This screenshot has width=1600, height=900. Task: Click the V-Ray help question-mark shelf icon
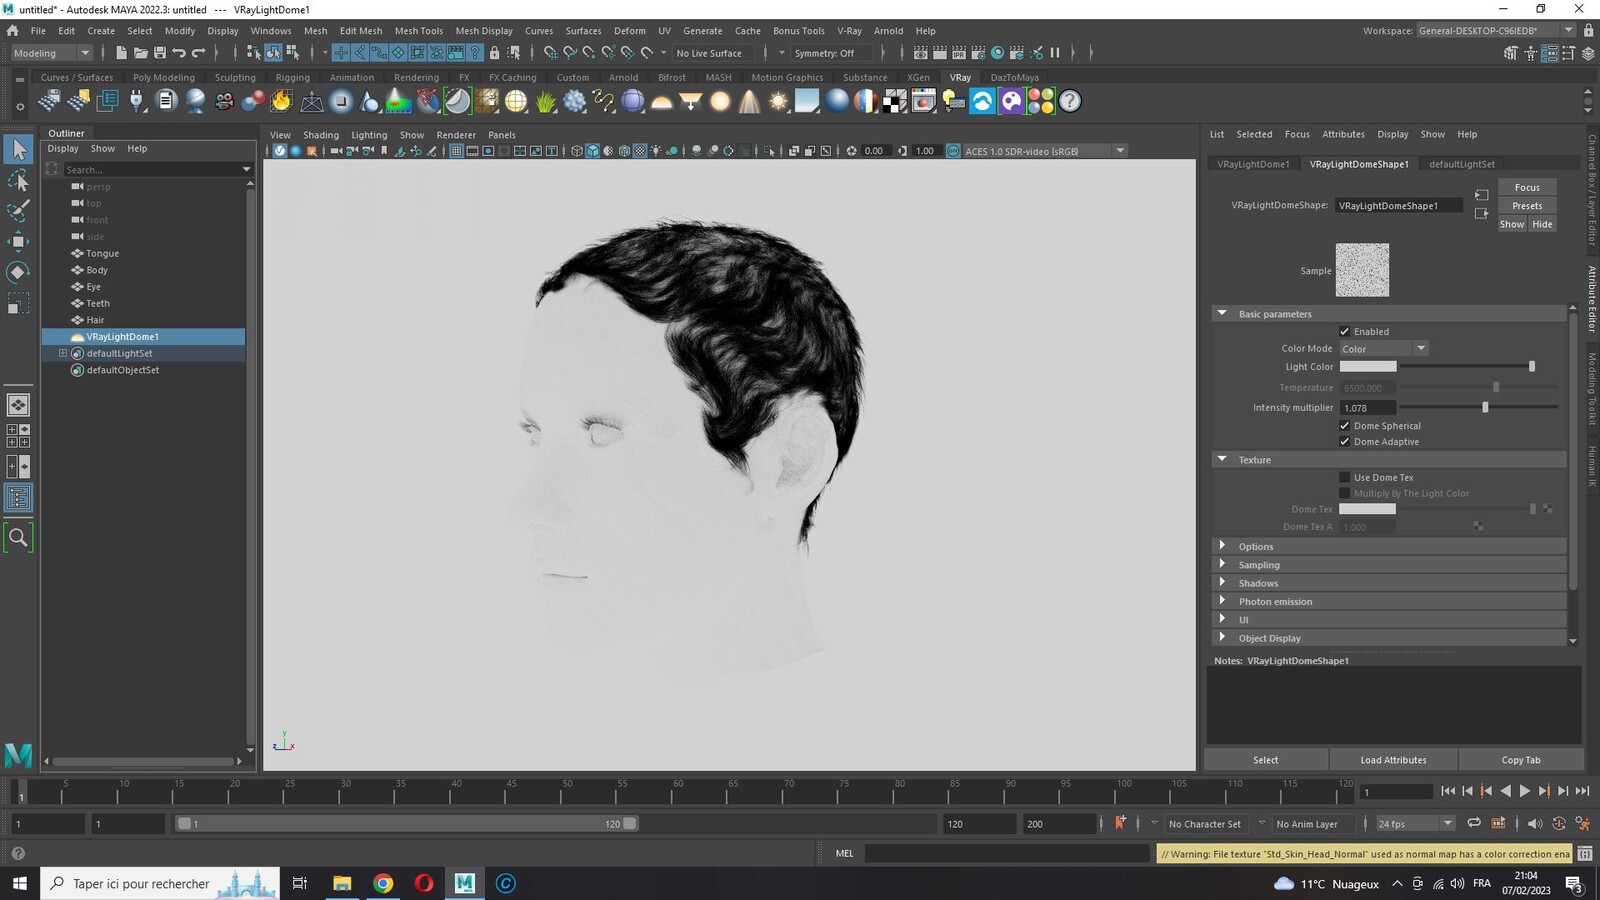pos(1070,101)
